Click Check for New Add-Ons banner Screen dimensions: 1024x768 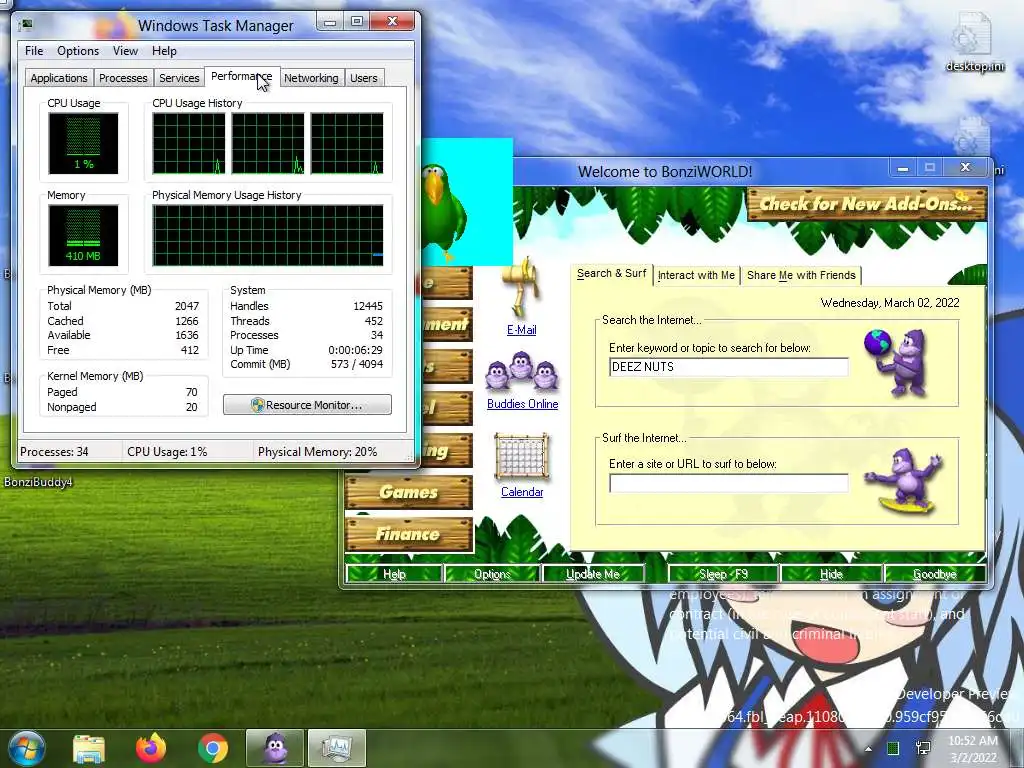click(866, 204)
